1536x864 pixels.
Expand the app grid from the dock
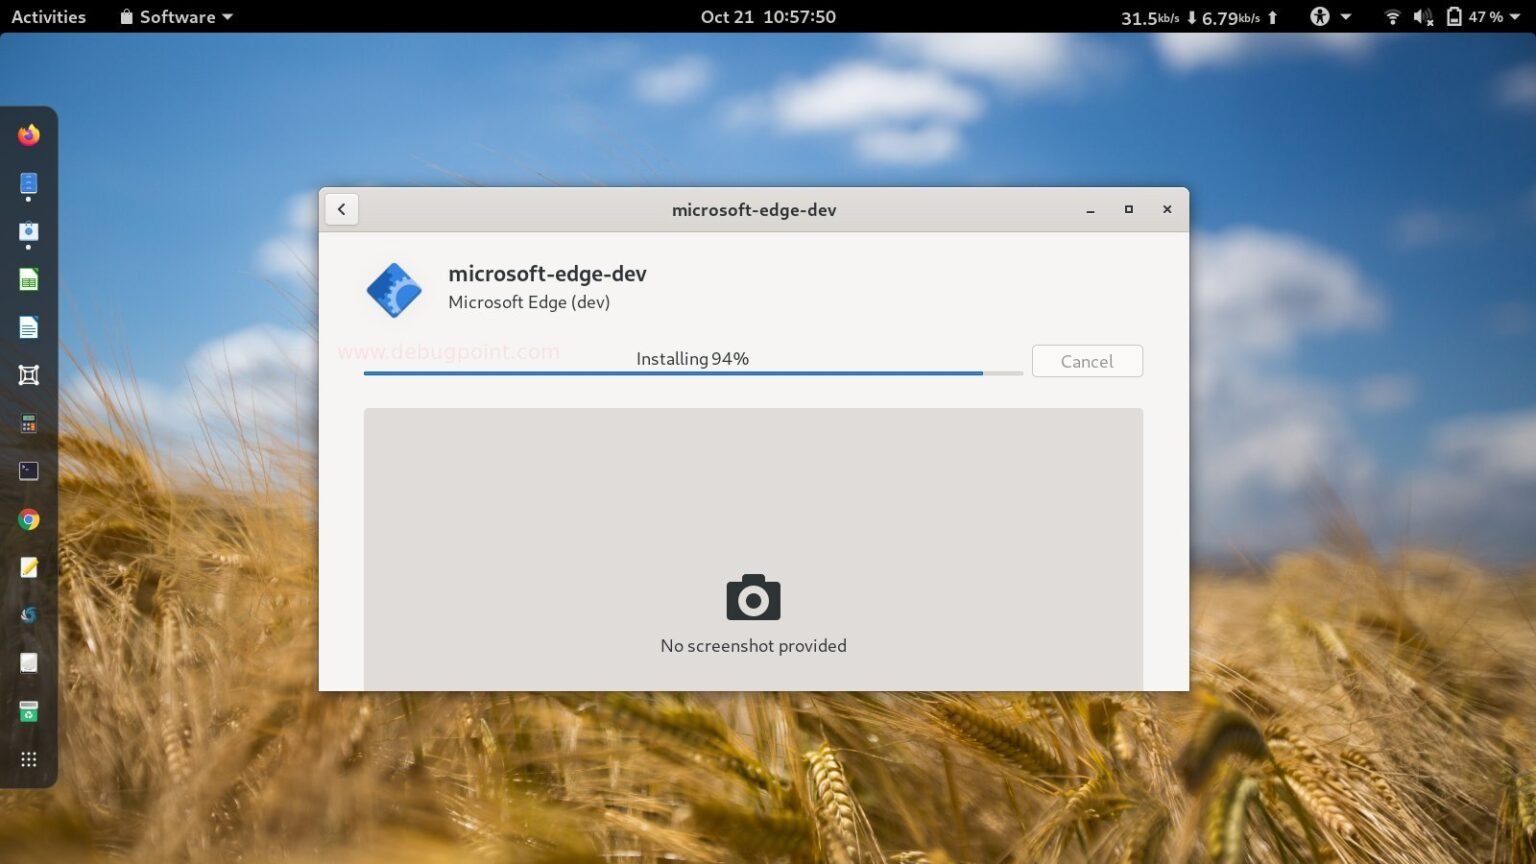(28, 759)
